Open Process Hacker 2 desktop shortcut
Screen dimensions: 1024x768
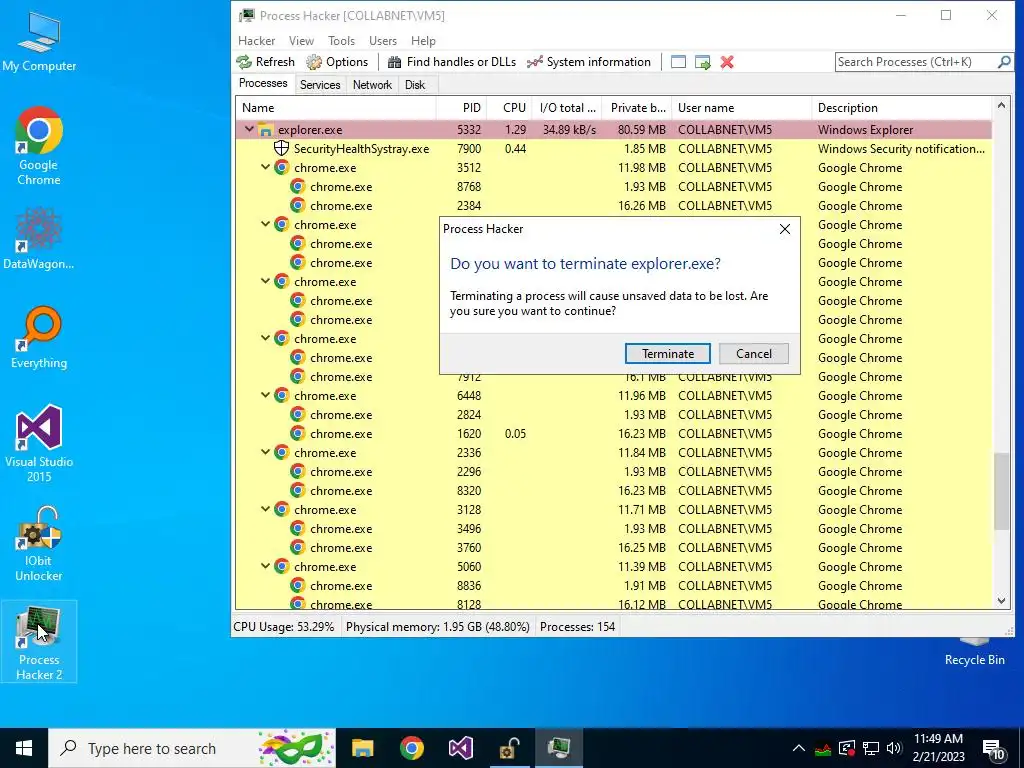(39, 642)
